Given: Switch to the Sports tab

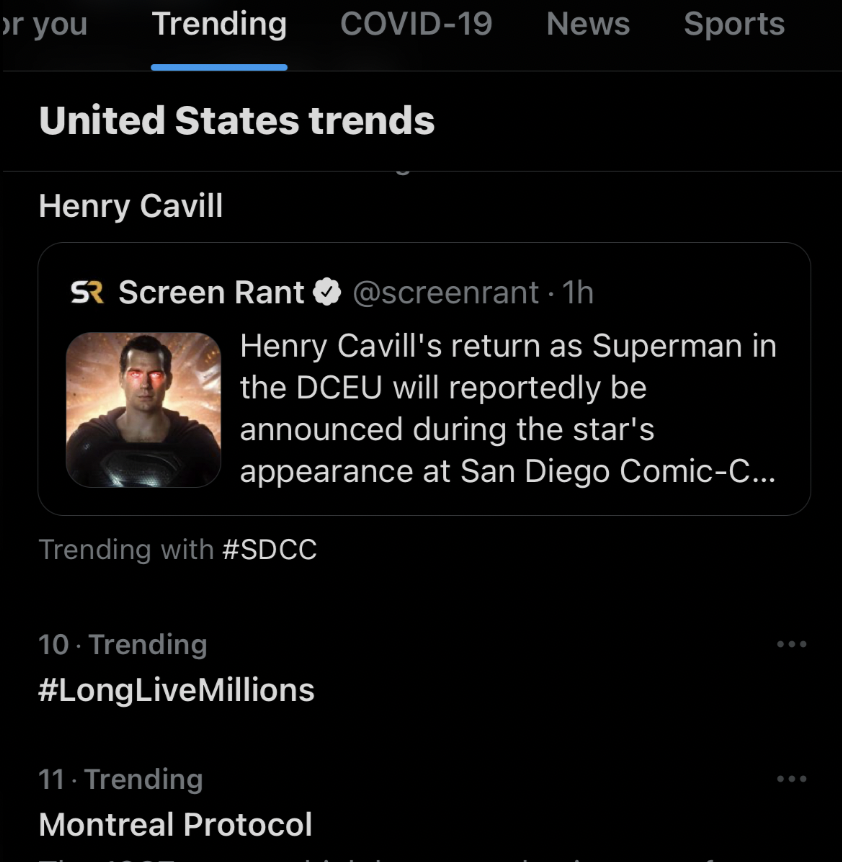Looking at the screenshot, I should [734, 24].
